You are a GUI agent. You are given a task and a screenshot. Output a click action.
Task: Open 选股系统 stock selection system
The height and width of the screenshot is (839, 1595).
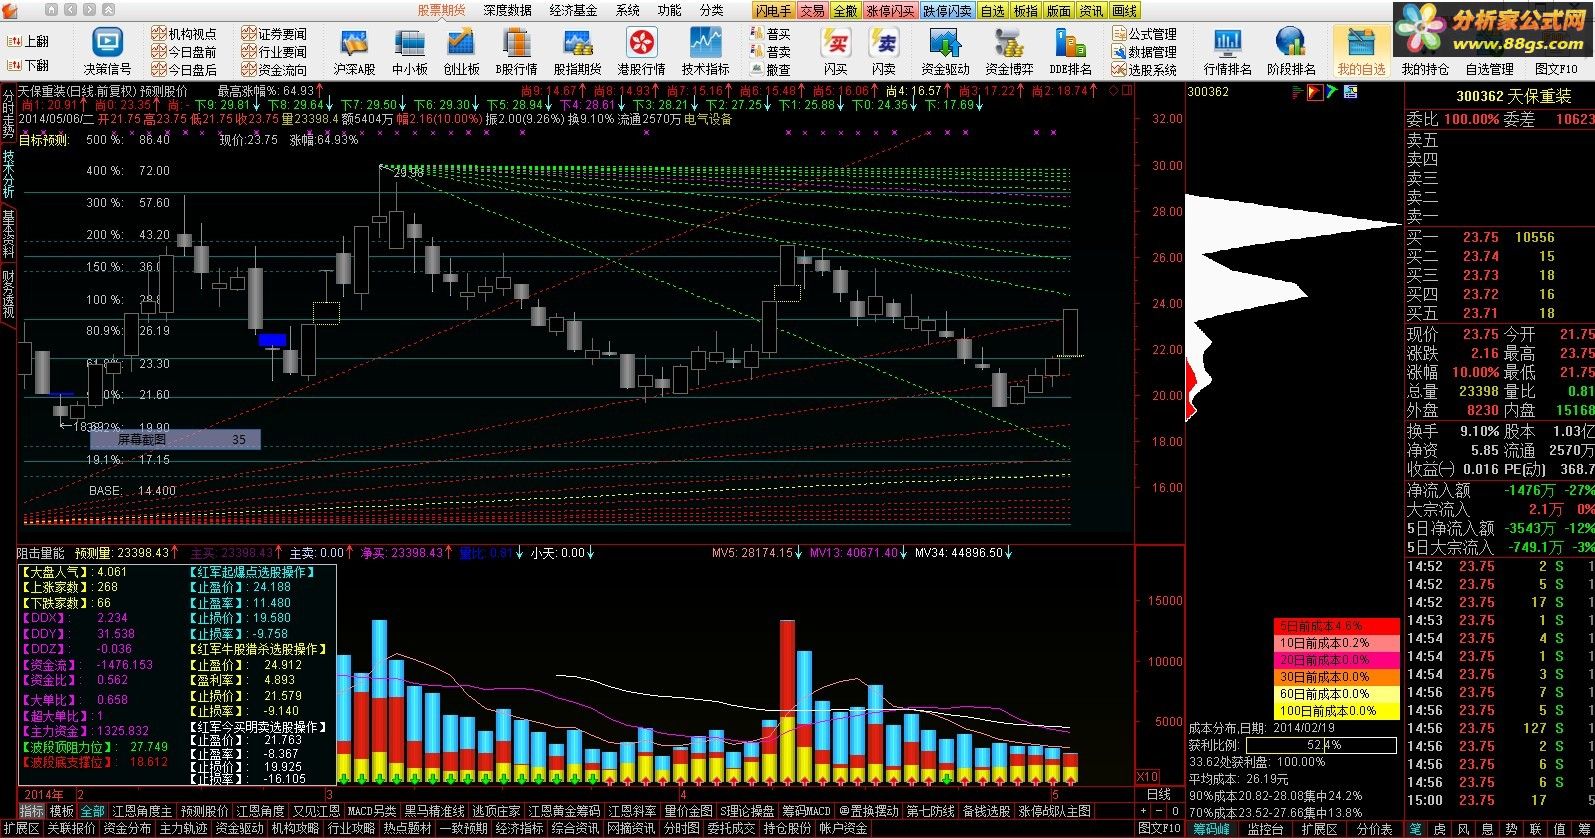tap(1144, 70)
